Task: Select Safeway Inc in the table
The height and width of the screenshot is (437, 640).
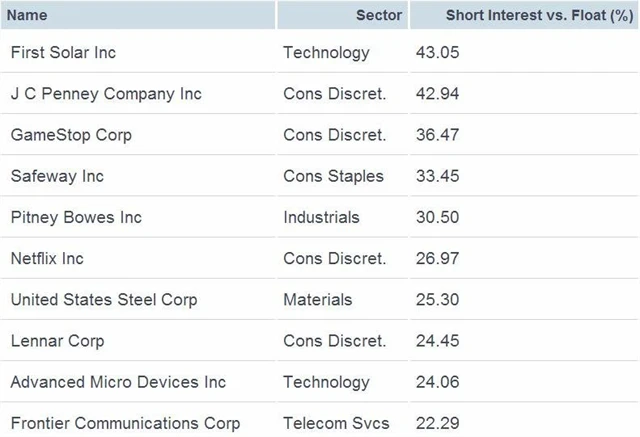Action: (57, 176)
